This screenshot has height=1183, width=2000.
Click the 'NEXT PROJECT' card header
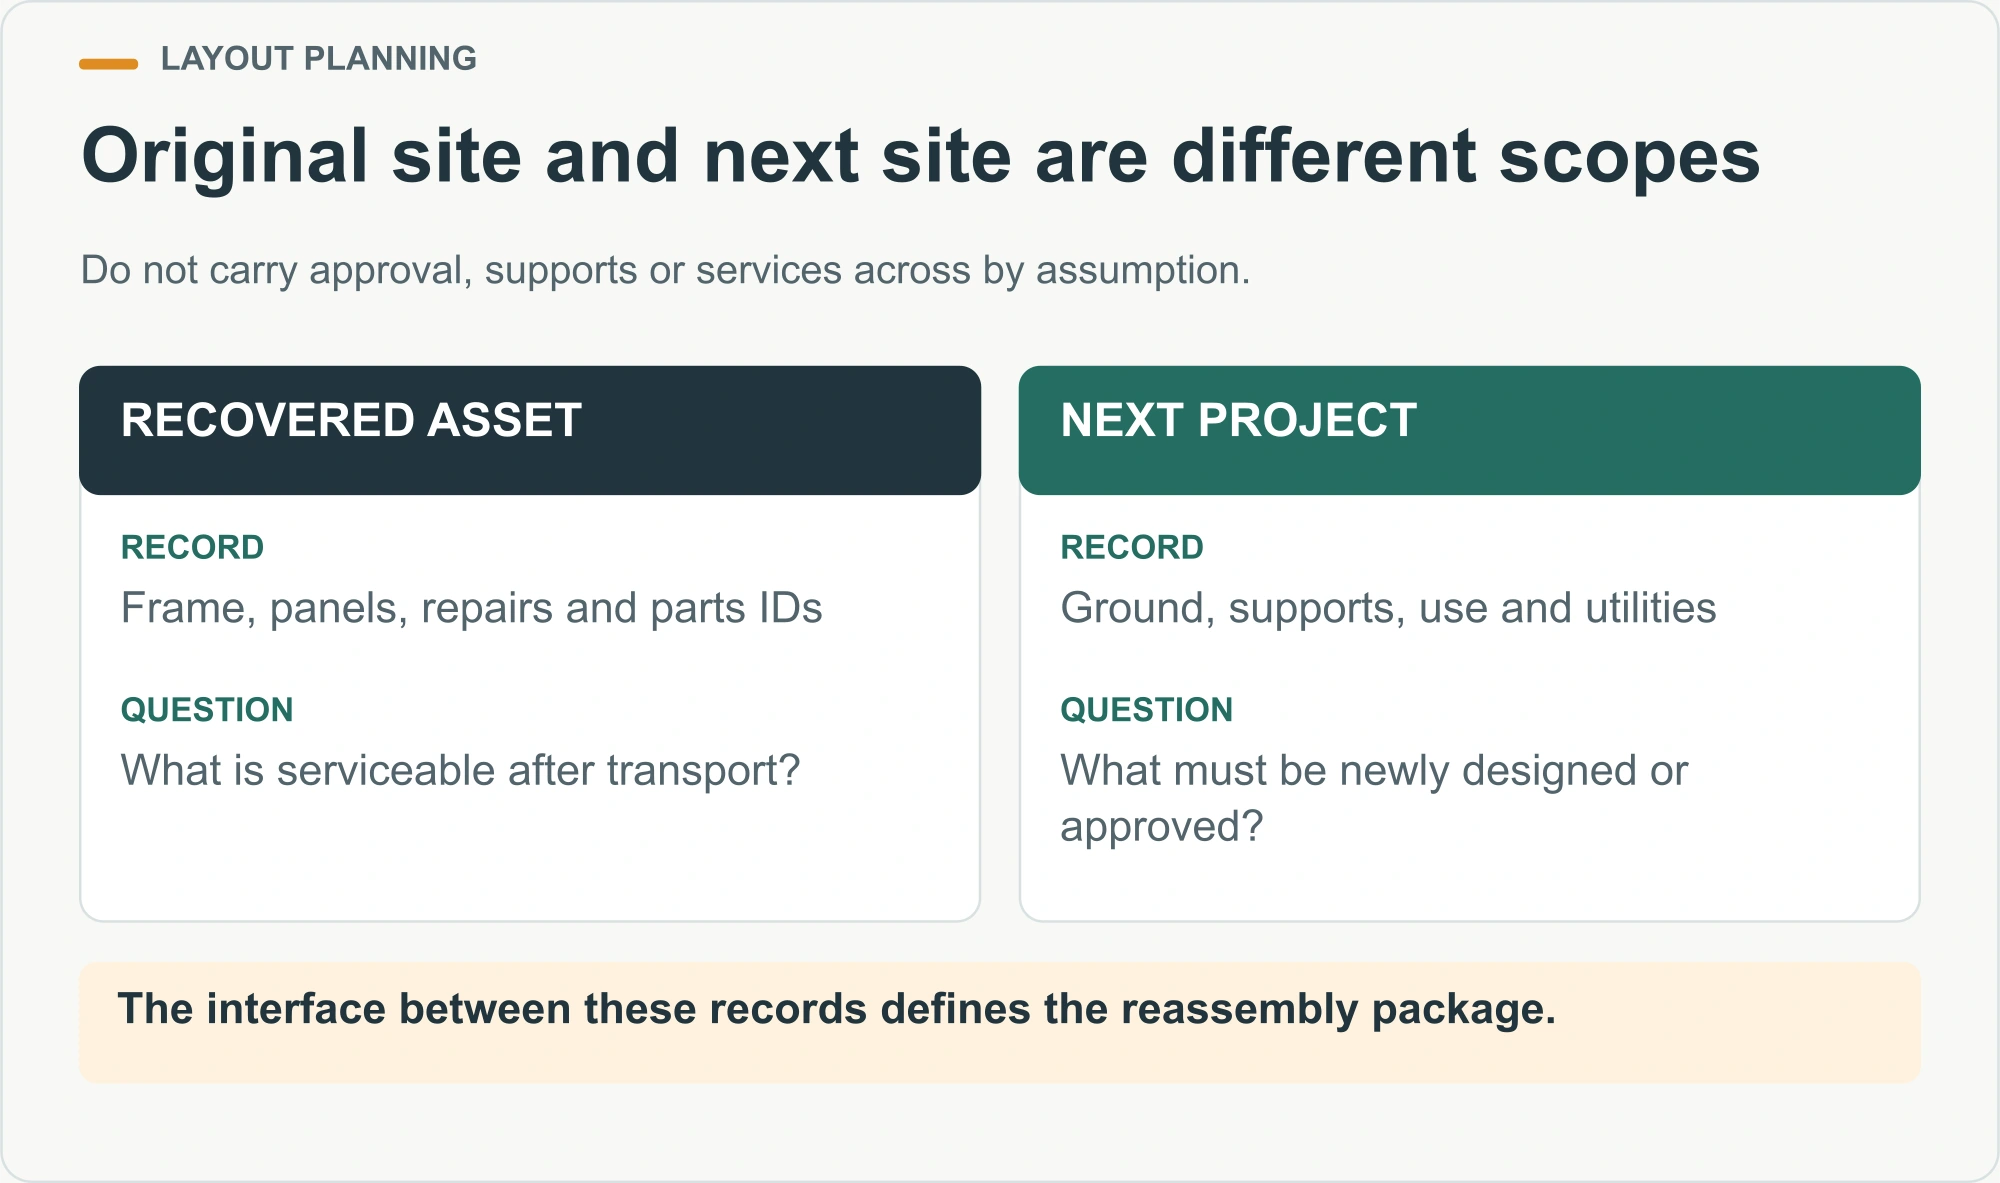point(1470,430)
